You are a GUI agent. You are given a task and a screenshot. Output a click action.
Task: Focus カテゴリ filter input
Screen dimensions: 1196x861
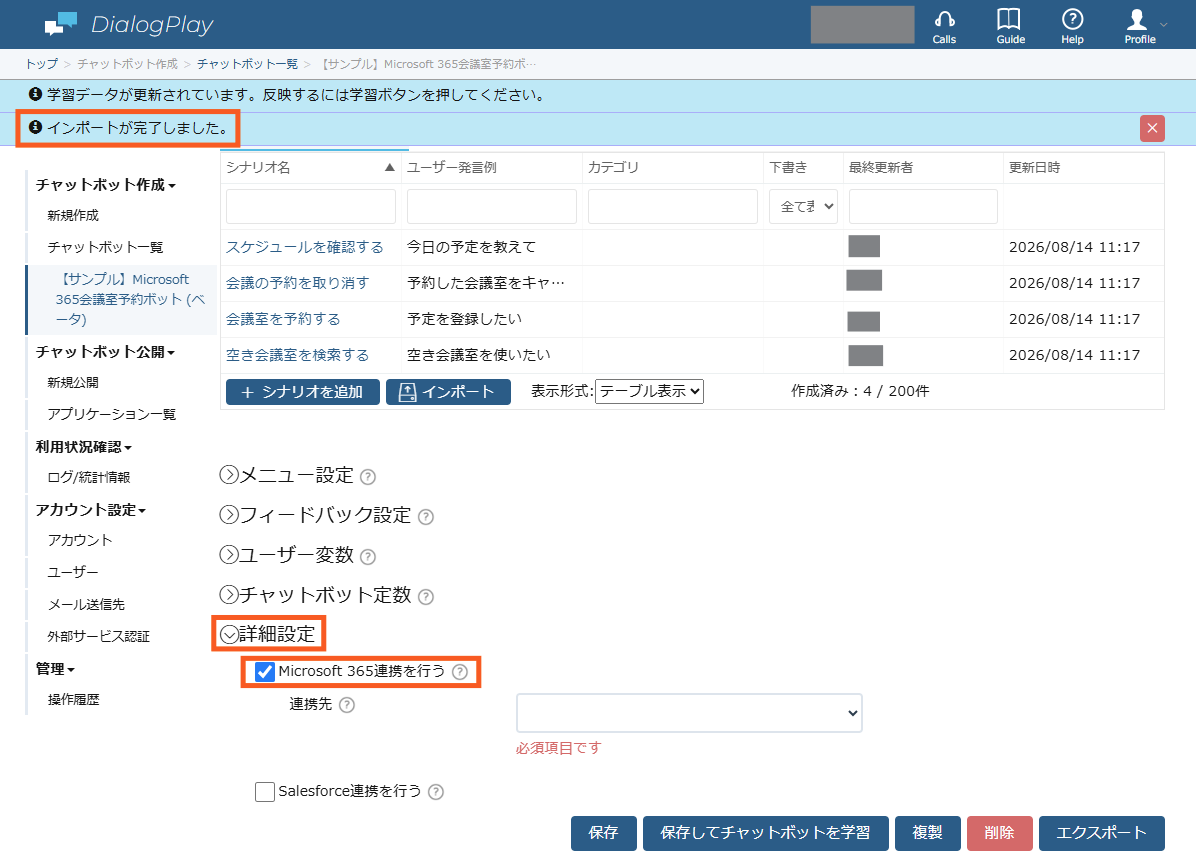[x=673, y=207]
